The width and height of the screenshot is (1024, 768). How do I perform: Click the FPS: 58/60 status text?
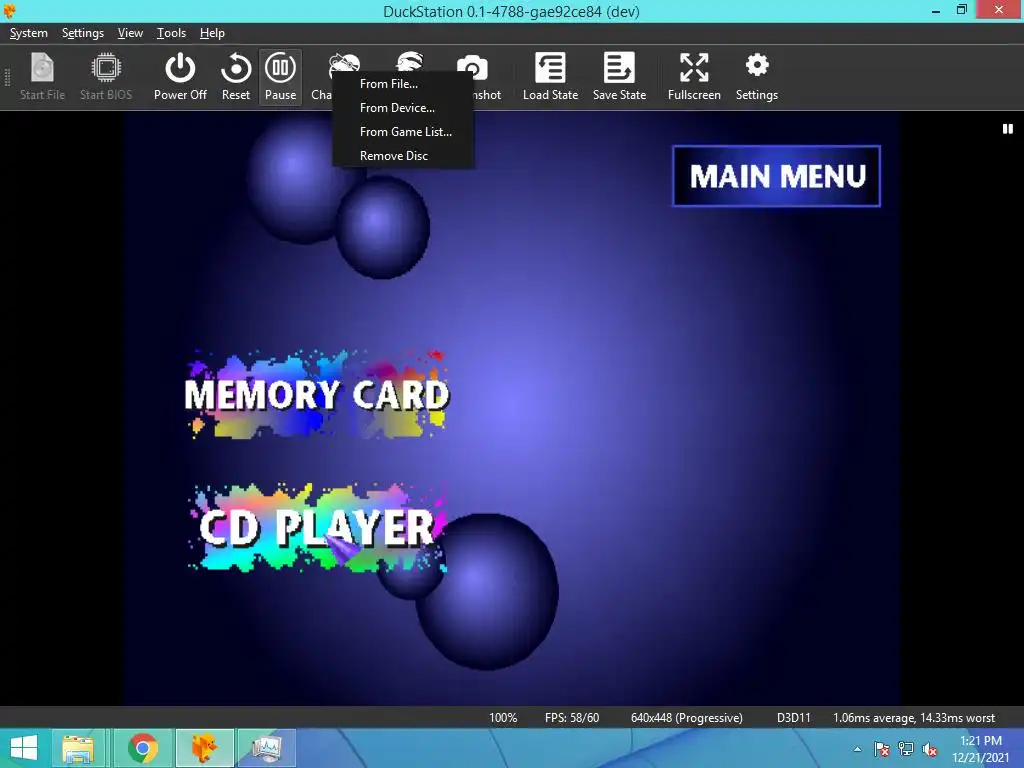[x=572, y=718]
